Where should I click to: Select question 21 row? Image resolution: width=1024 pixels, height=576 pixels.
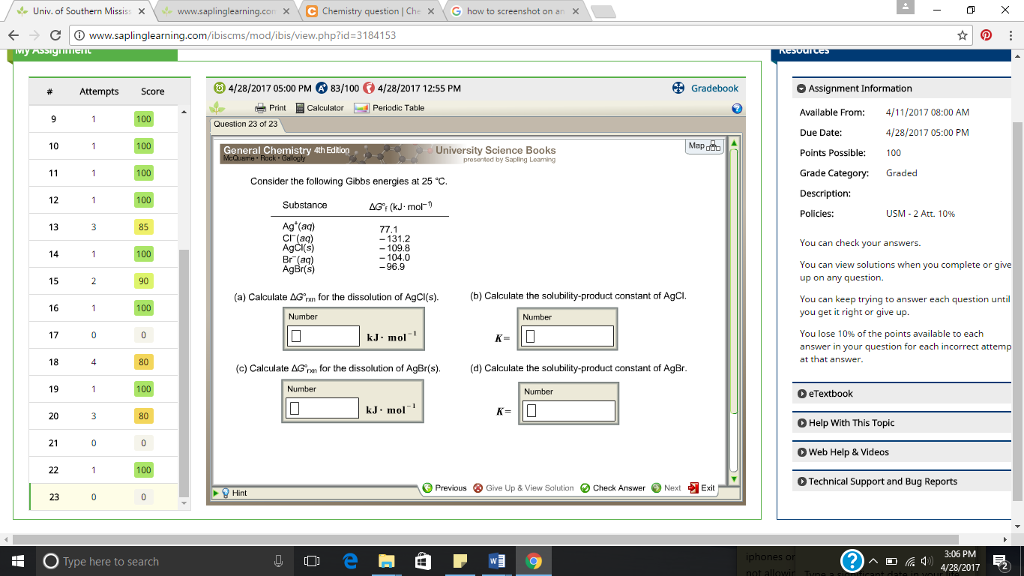click(103, 443)
